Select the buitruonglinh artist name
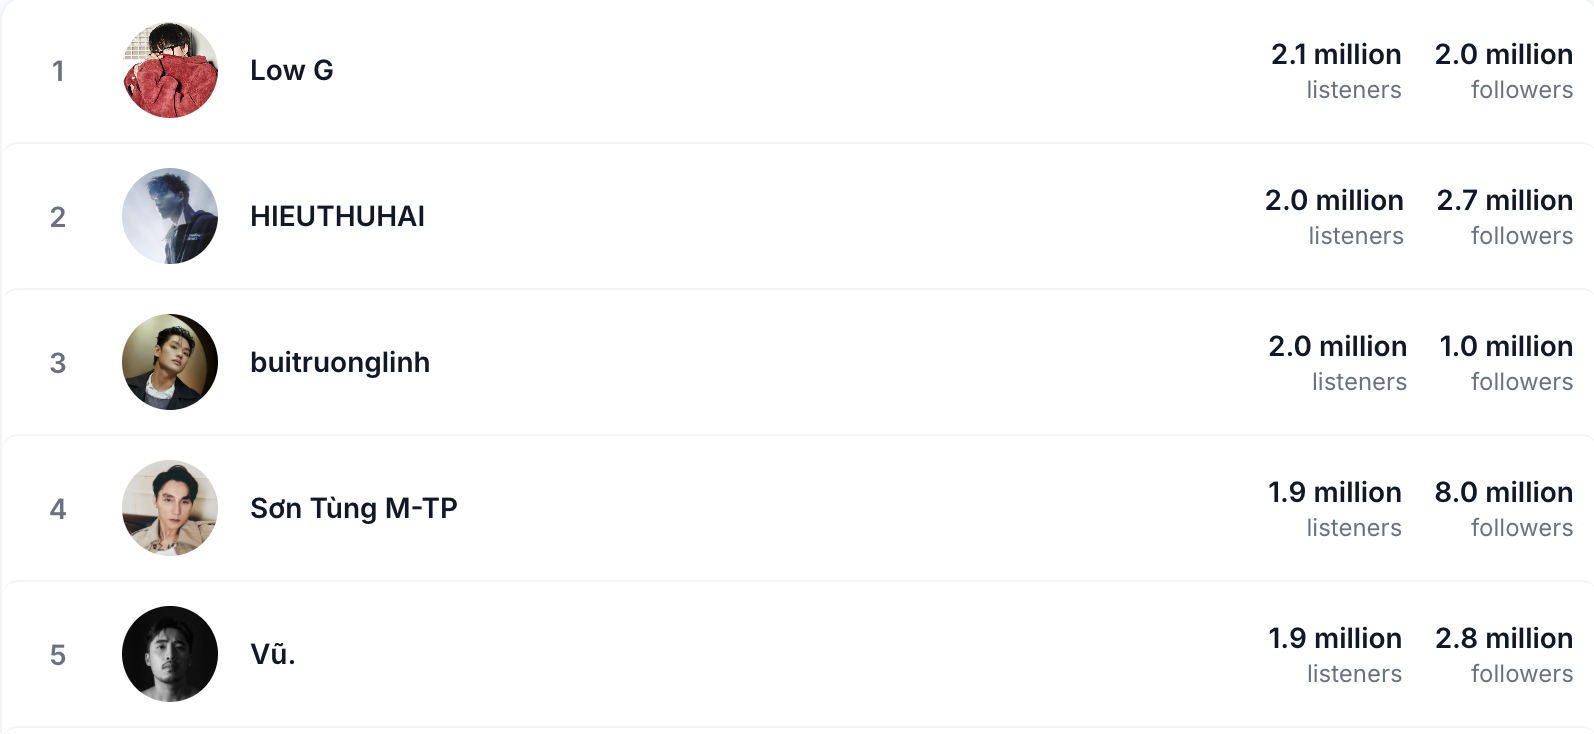This screenshot has width=1594, height=734. pyautogui.click(x=340, y=362)
